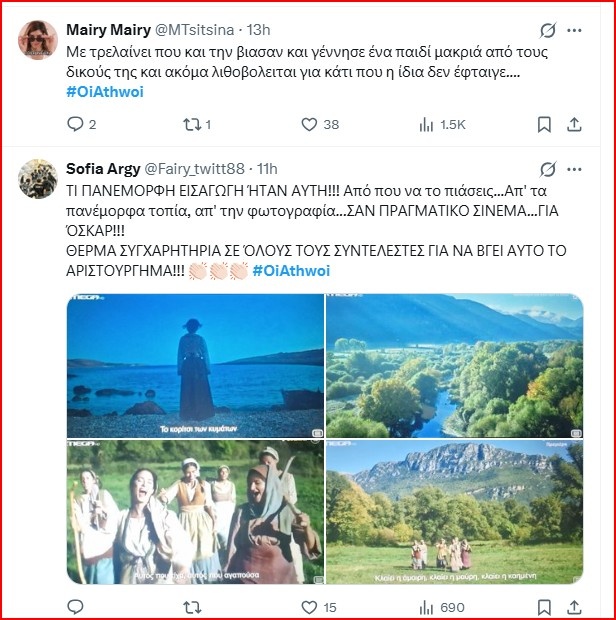
Task: Open Mairy Mairy's profile avatar
Action: click(x=38, y=39)
